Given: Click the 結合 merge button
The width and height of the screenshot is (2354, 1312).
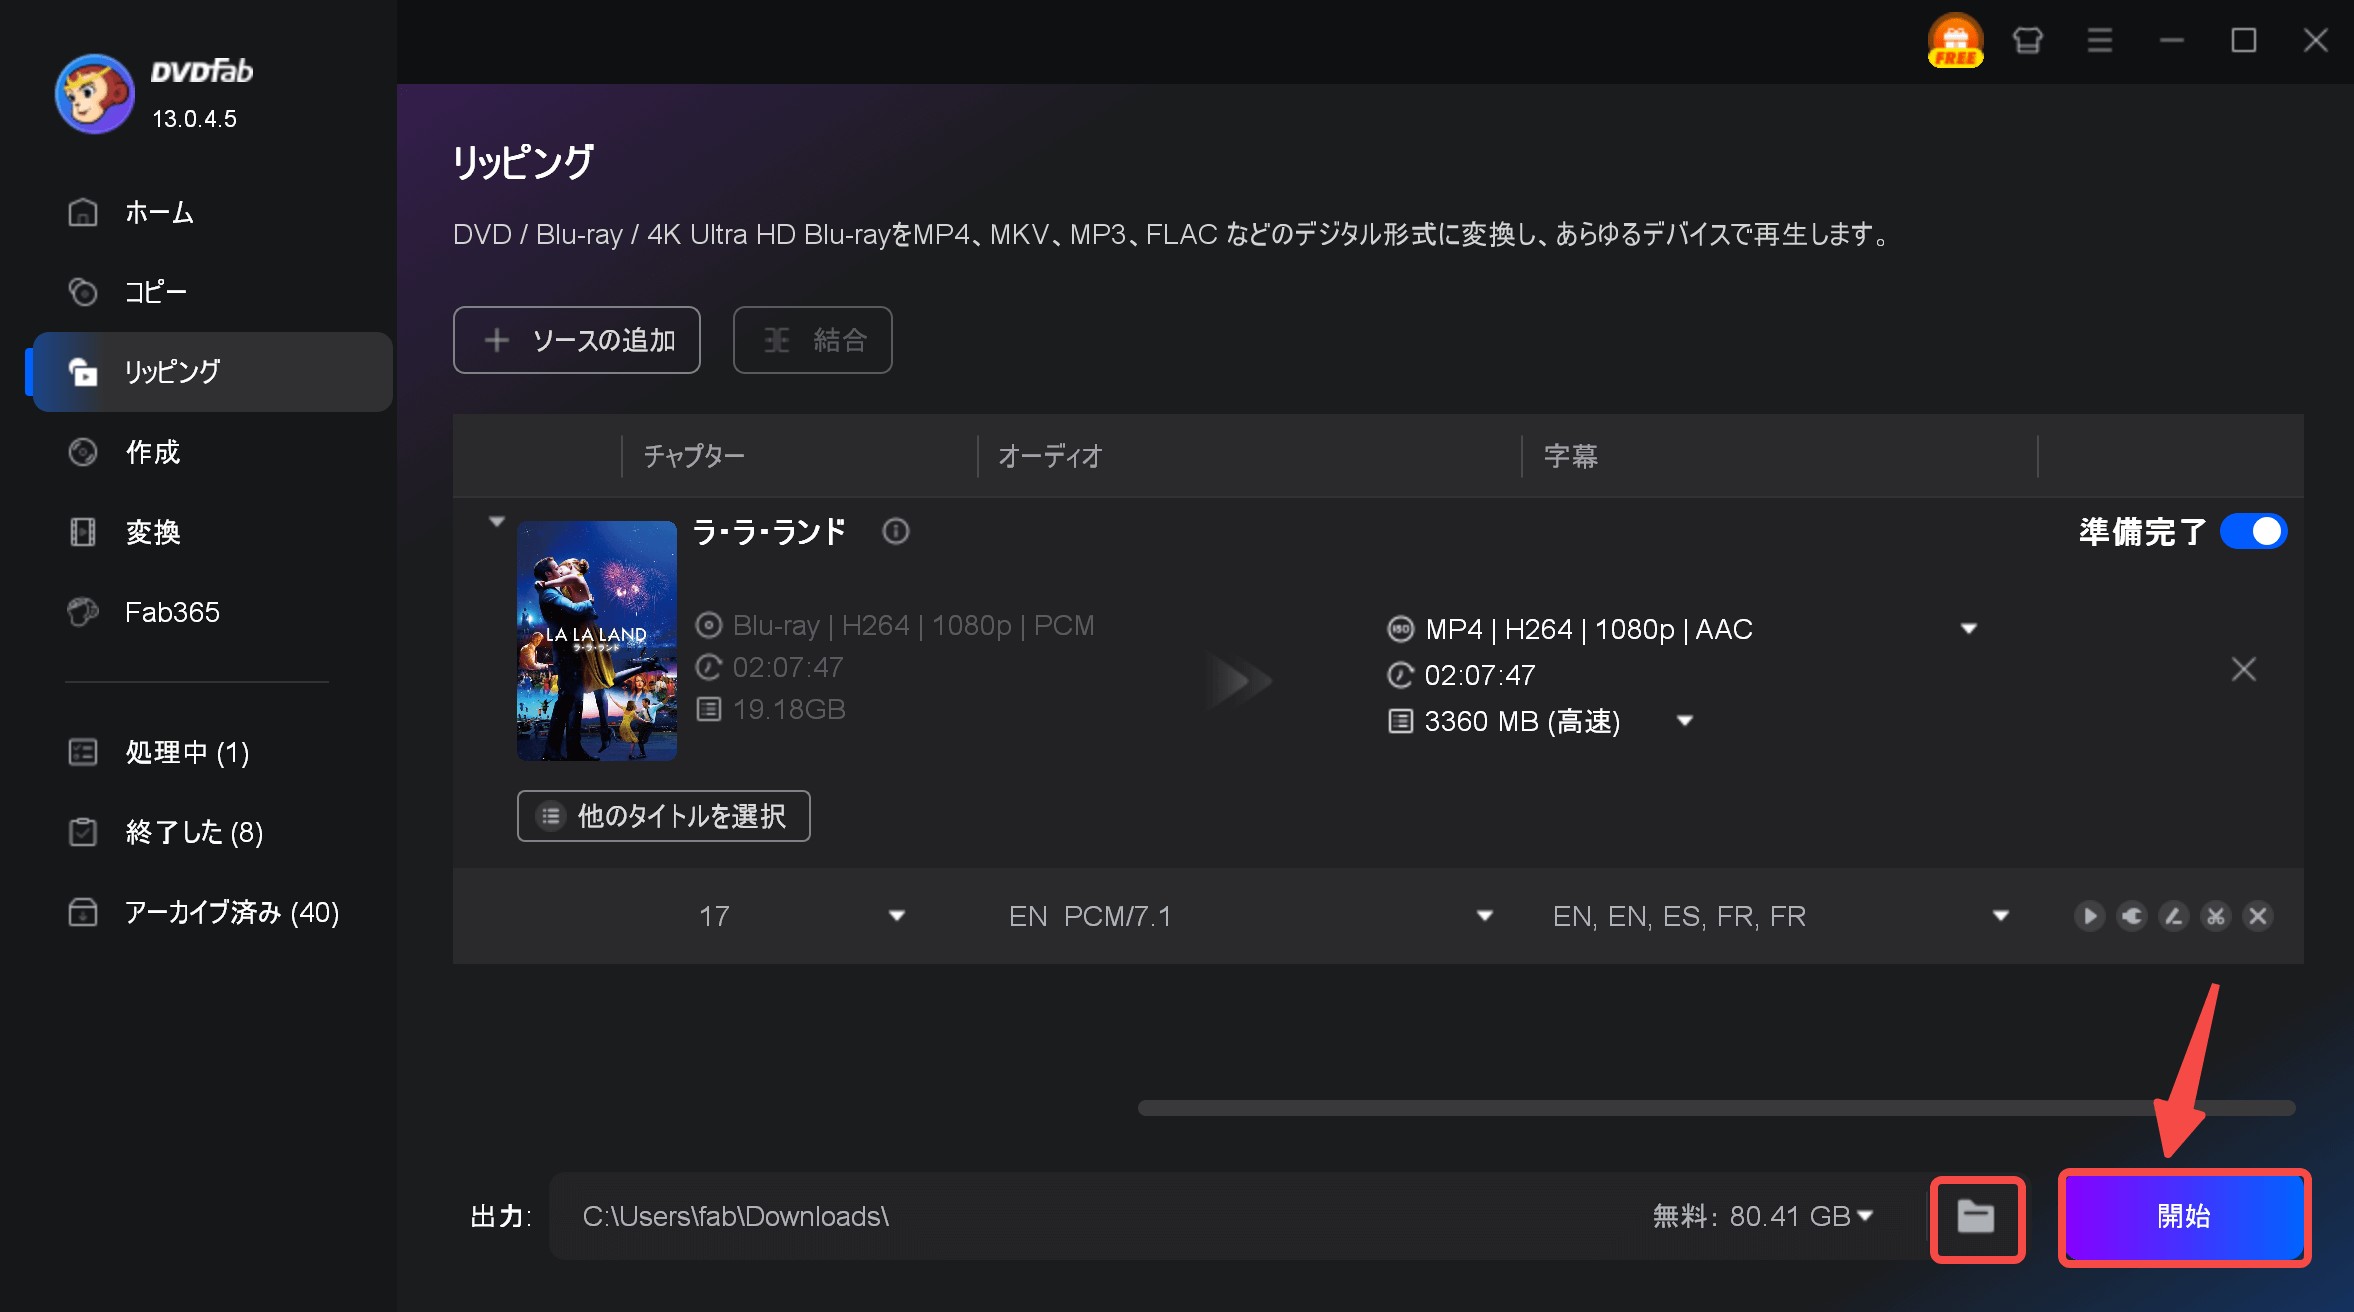Looking at the screenshot, I should 813,340.
